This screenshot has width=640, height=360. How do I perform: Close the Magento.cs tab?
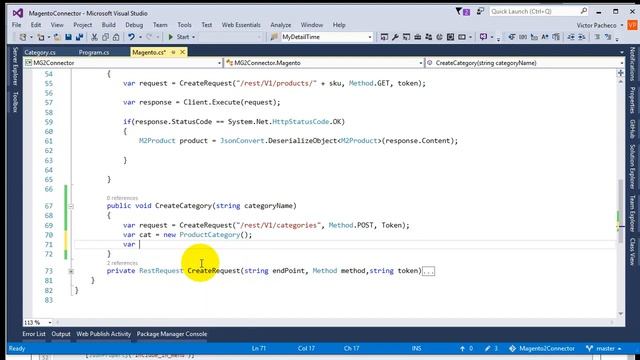point(182,52)
